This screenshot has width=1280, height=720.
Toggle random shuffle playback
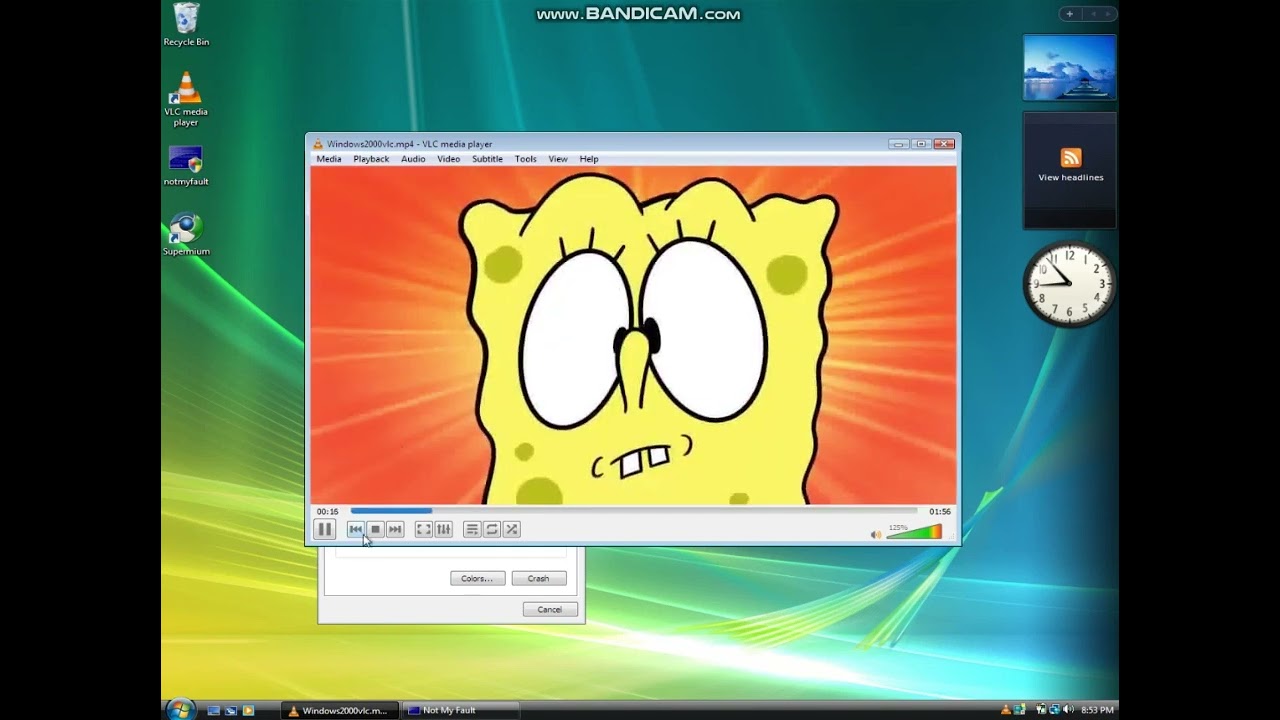click(512, 529)
